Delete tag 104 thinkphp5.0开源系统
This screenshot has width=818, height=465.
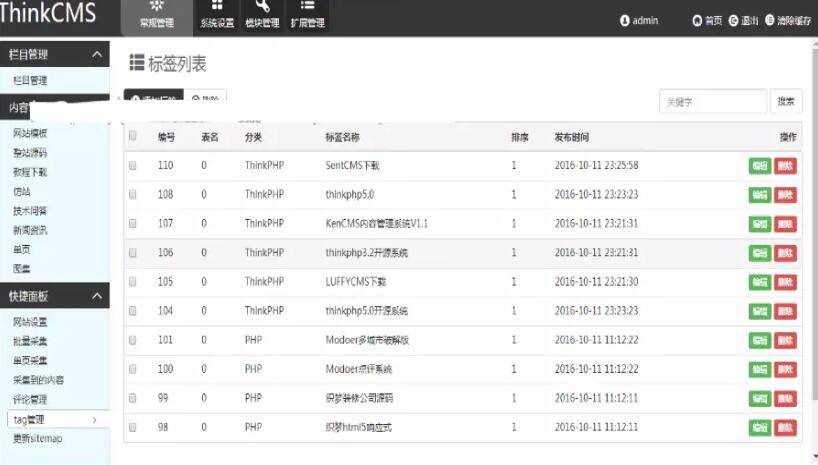coord(785,312)
